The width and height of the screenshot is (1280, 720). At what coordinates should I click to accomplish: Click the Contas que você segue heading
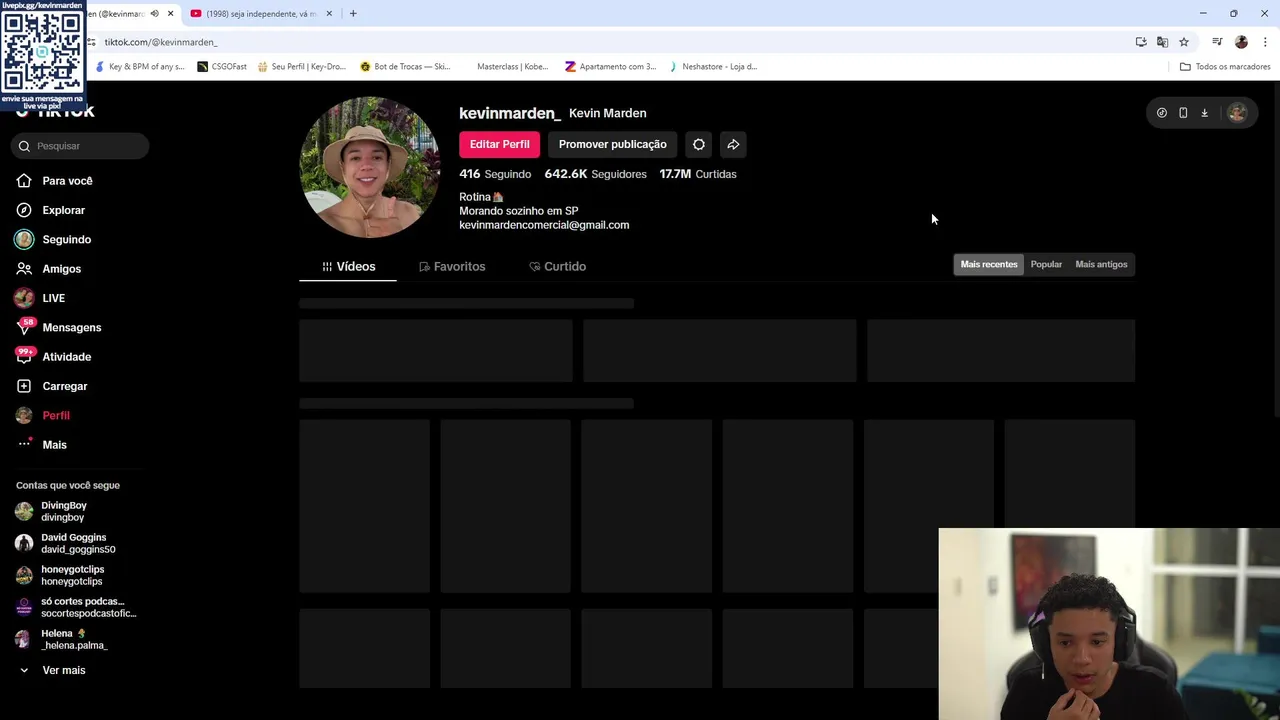pyautogui.click(x=68, y=486)
